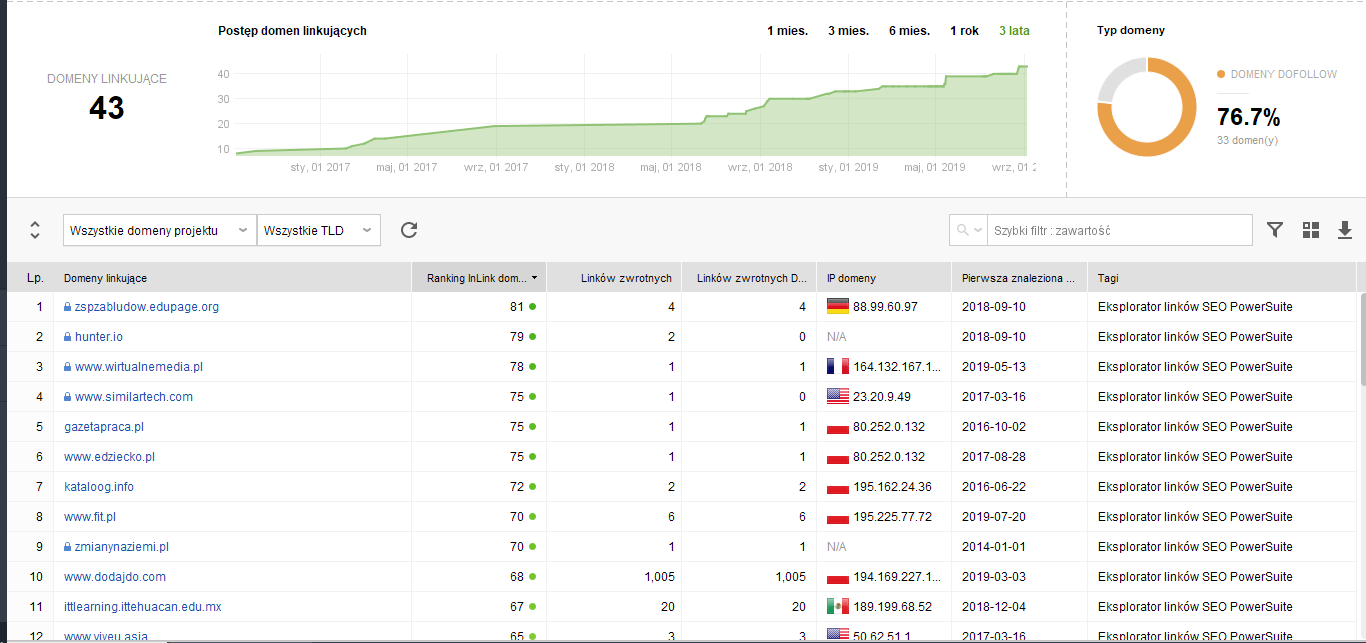Image resolution: width=1366 pixels, height=643 pixels.
Task: Click the expand/collapse arrows icon
Action: pyautogui.click(x=35, y=230)
